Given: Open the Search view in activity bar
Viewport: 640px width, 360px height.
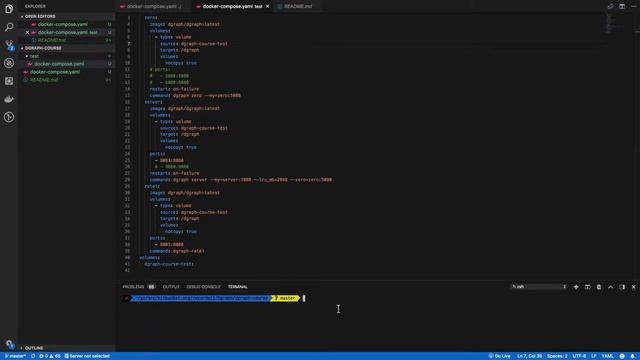Looking at the screenshot, I should 9,27.
